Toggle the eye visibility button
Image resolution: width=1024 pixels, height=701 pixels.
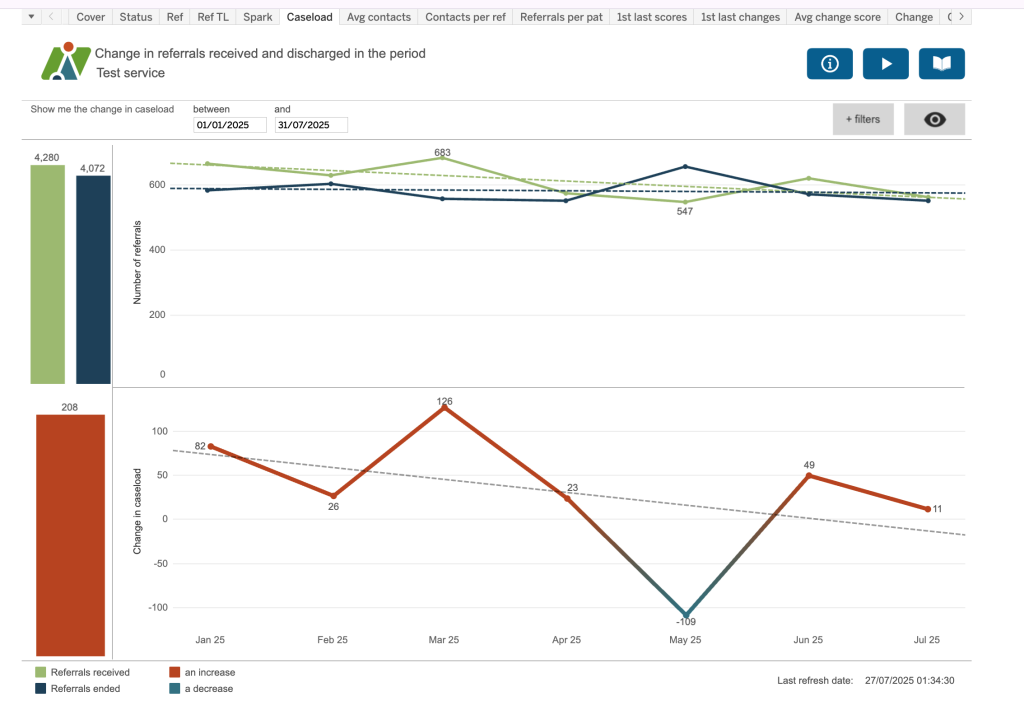[934, 119]
